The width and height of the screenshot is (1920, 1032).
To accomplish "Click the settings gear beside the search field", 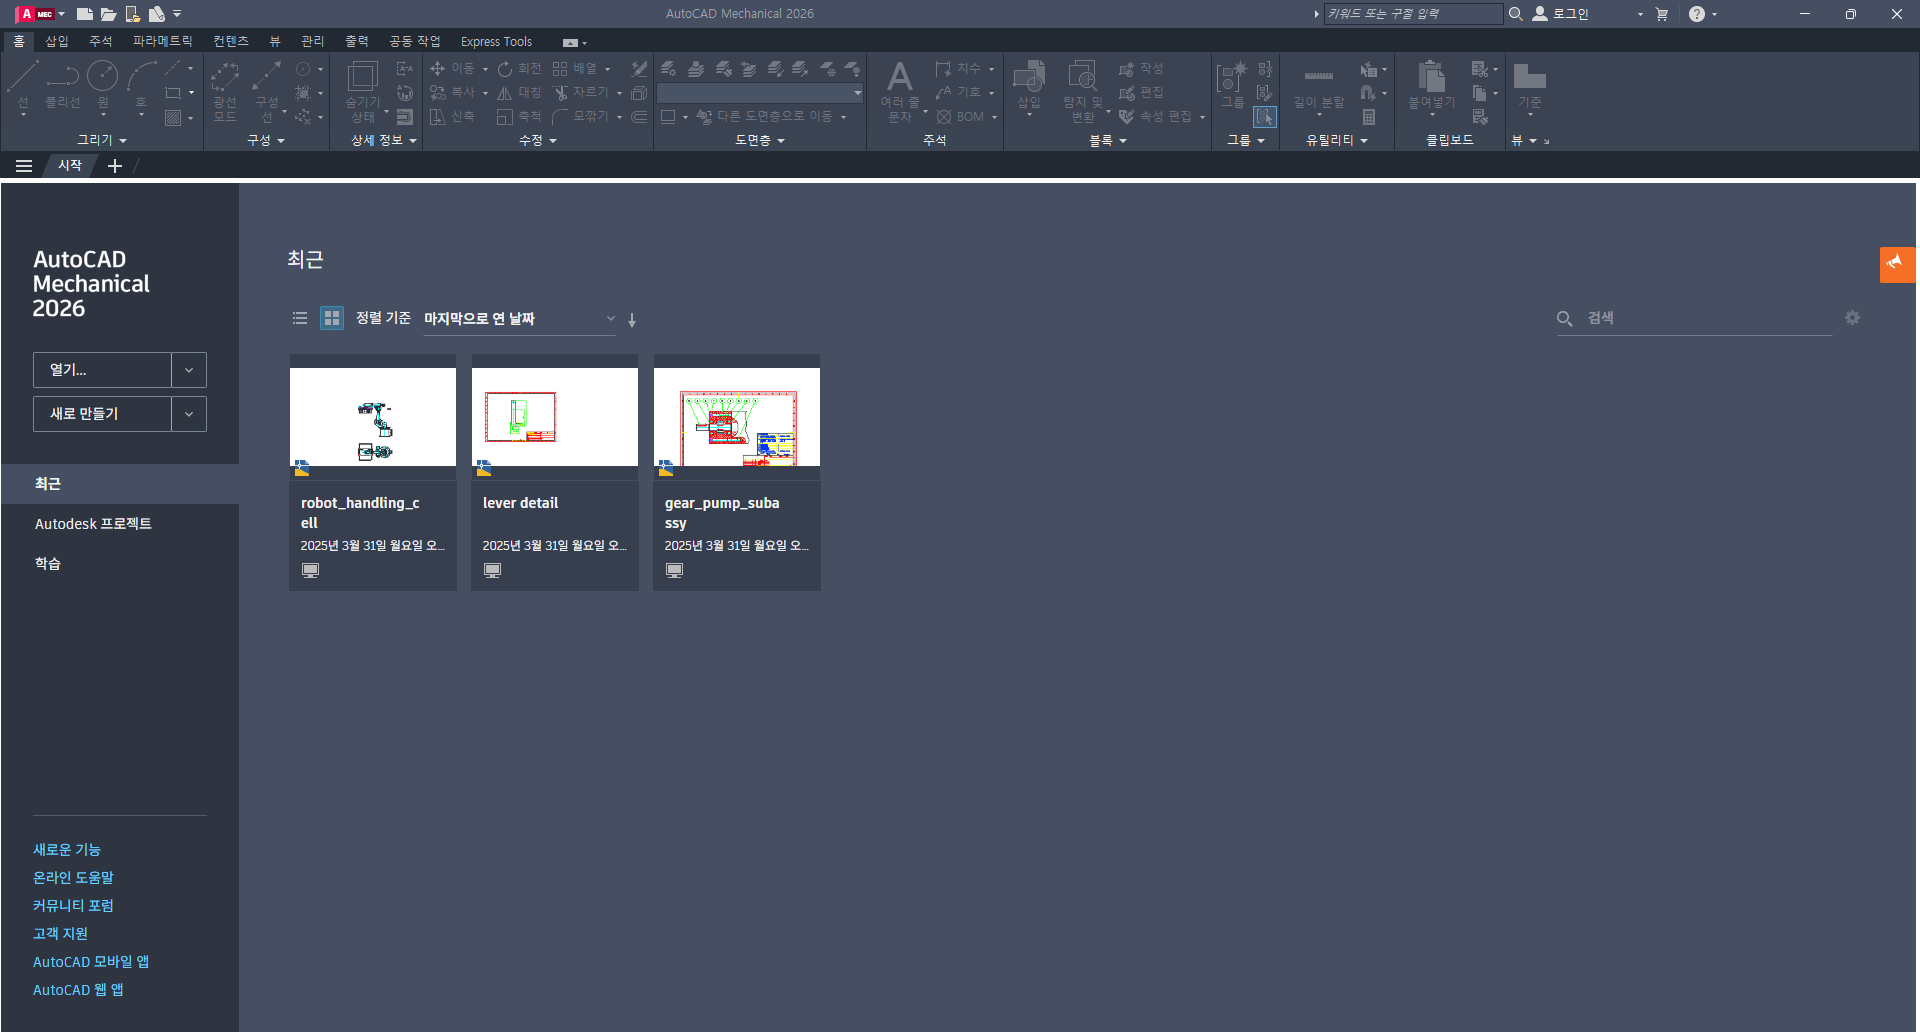I will click(x=1852, y=318).
